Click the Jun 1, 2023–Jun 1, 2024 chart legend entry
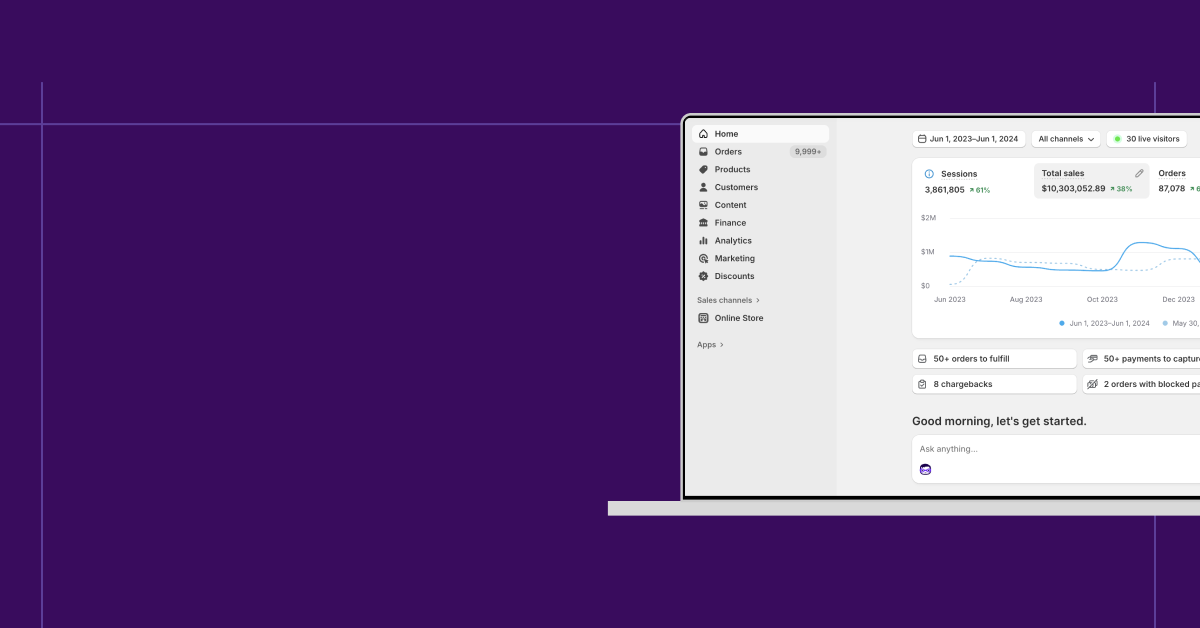Viewport: 1200px width, 628px height. [x=1104, y=323]
